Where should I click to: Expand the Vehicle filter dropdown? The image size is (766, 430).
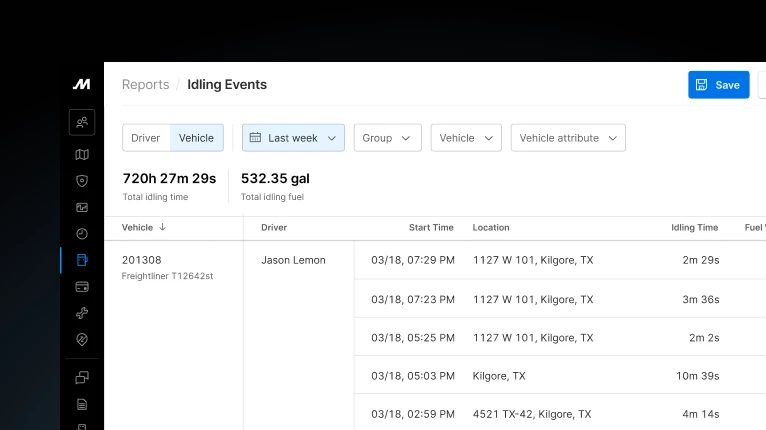coord(466,138)
